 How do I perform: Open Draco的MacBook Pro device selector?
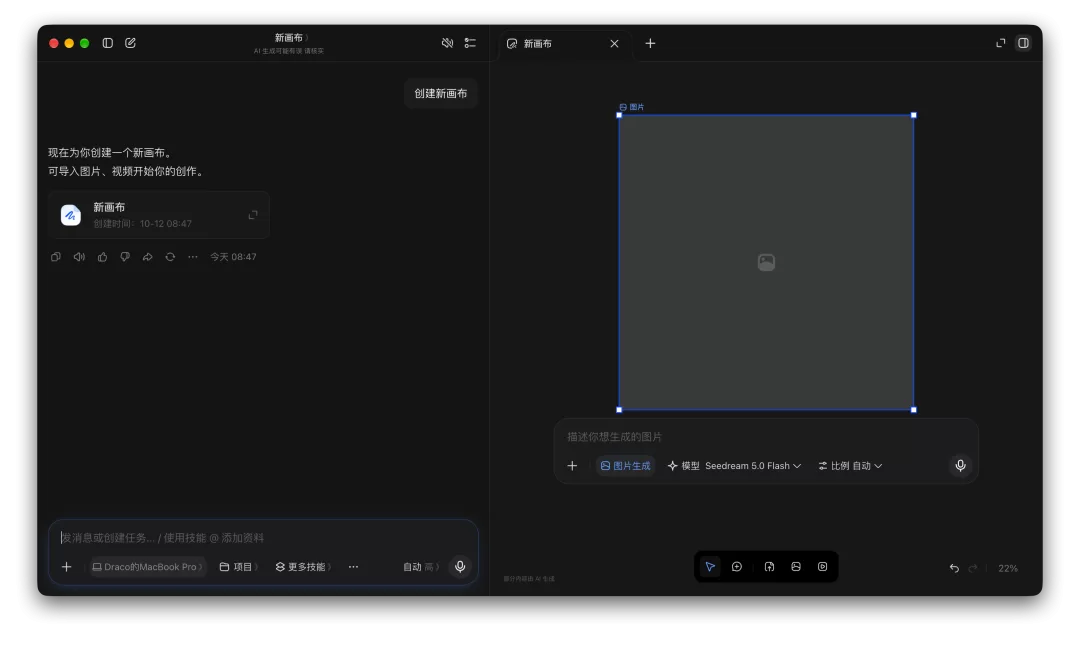(x=147, y=567)
